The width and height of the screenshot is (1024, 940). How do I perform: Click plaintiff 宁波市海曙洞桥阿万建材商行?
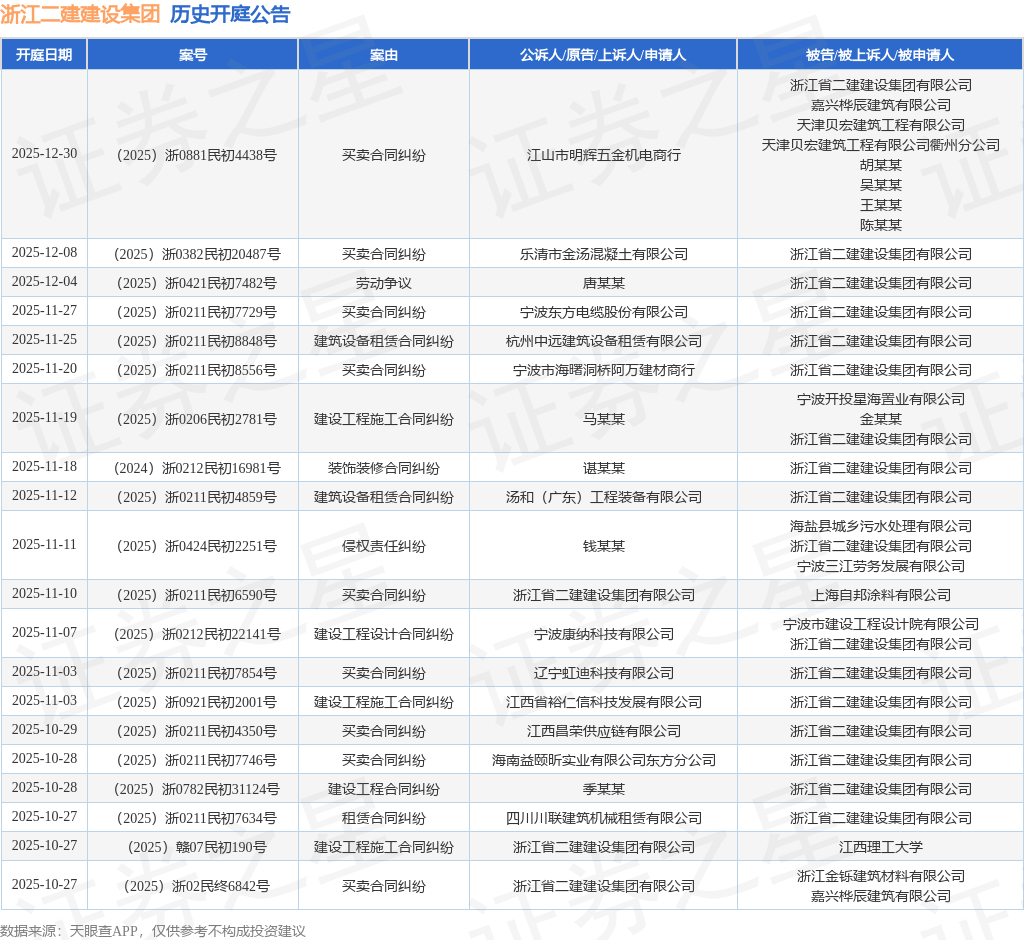click(603, 370)
